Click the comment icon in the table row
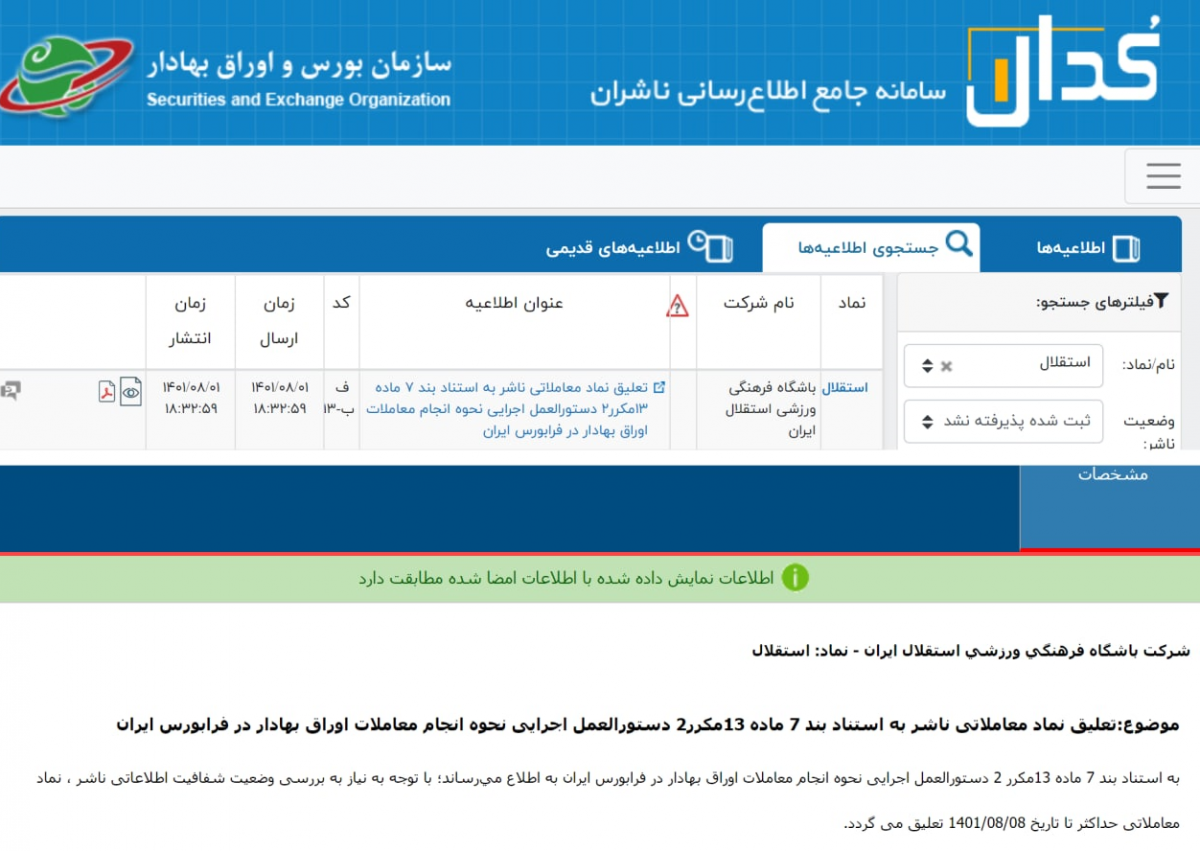 click(x=11, y=391)
